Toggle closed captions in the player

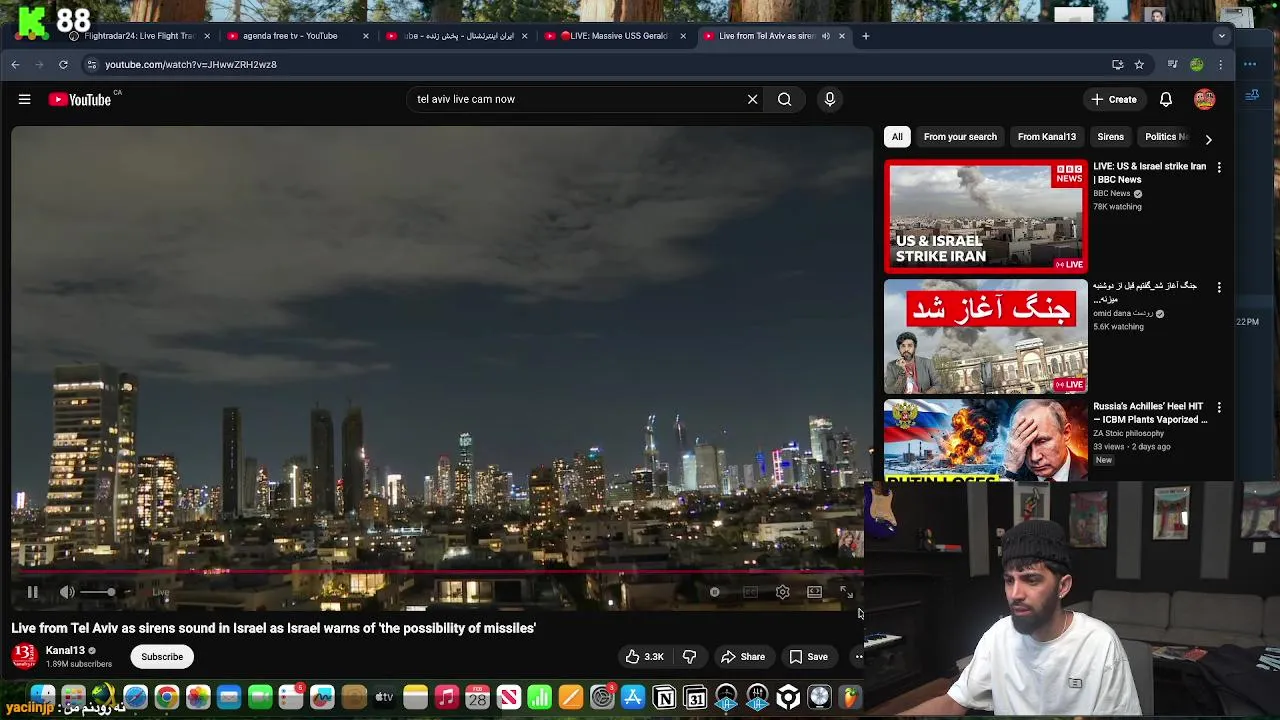click(x=751, y=592)
